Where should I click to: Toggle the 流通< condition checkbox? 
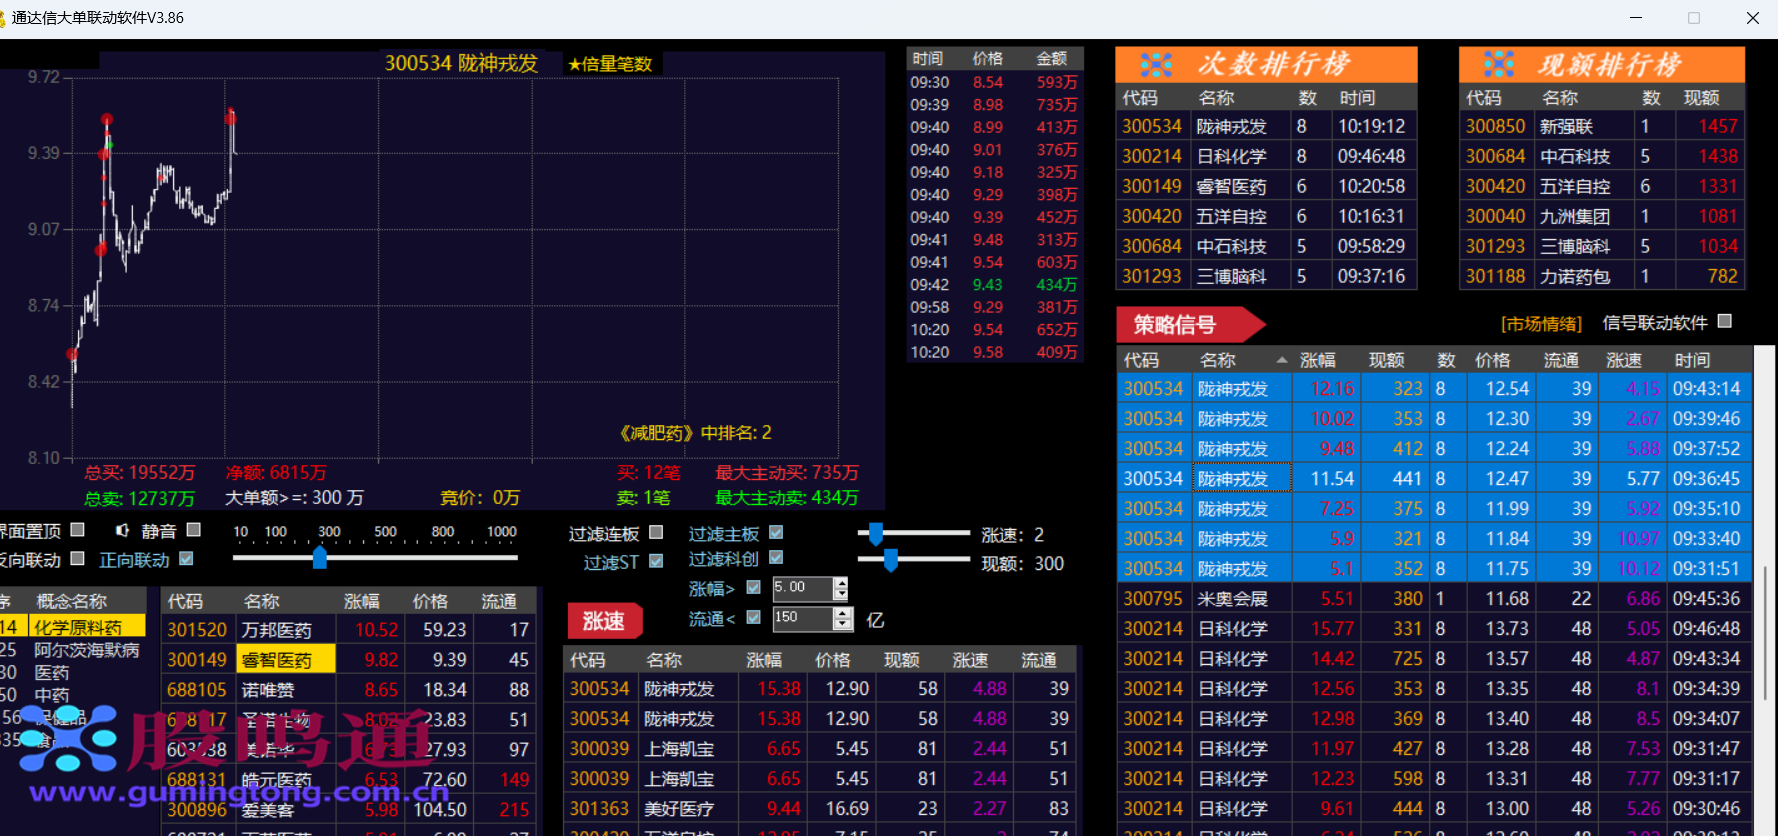tap(754, 618)
